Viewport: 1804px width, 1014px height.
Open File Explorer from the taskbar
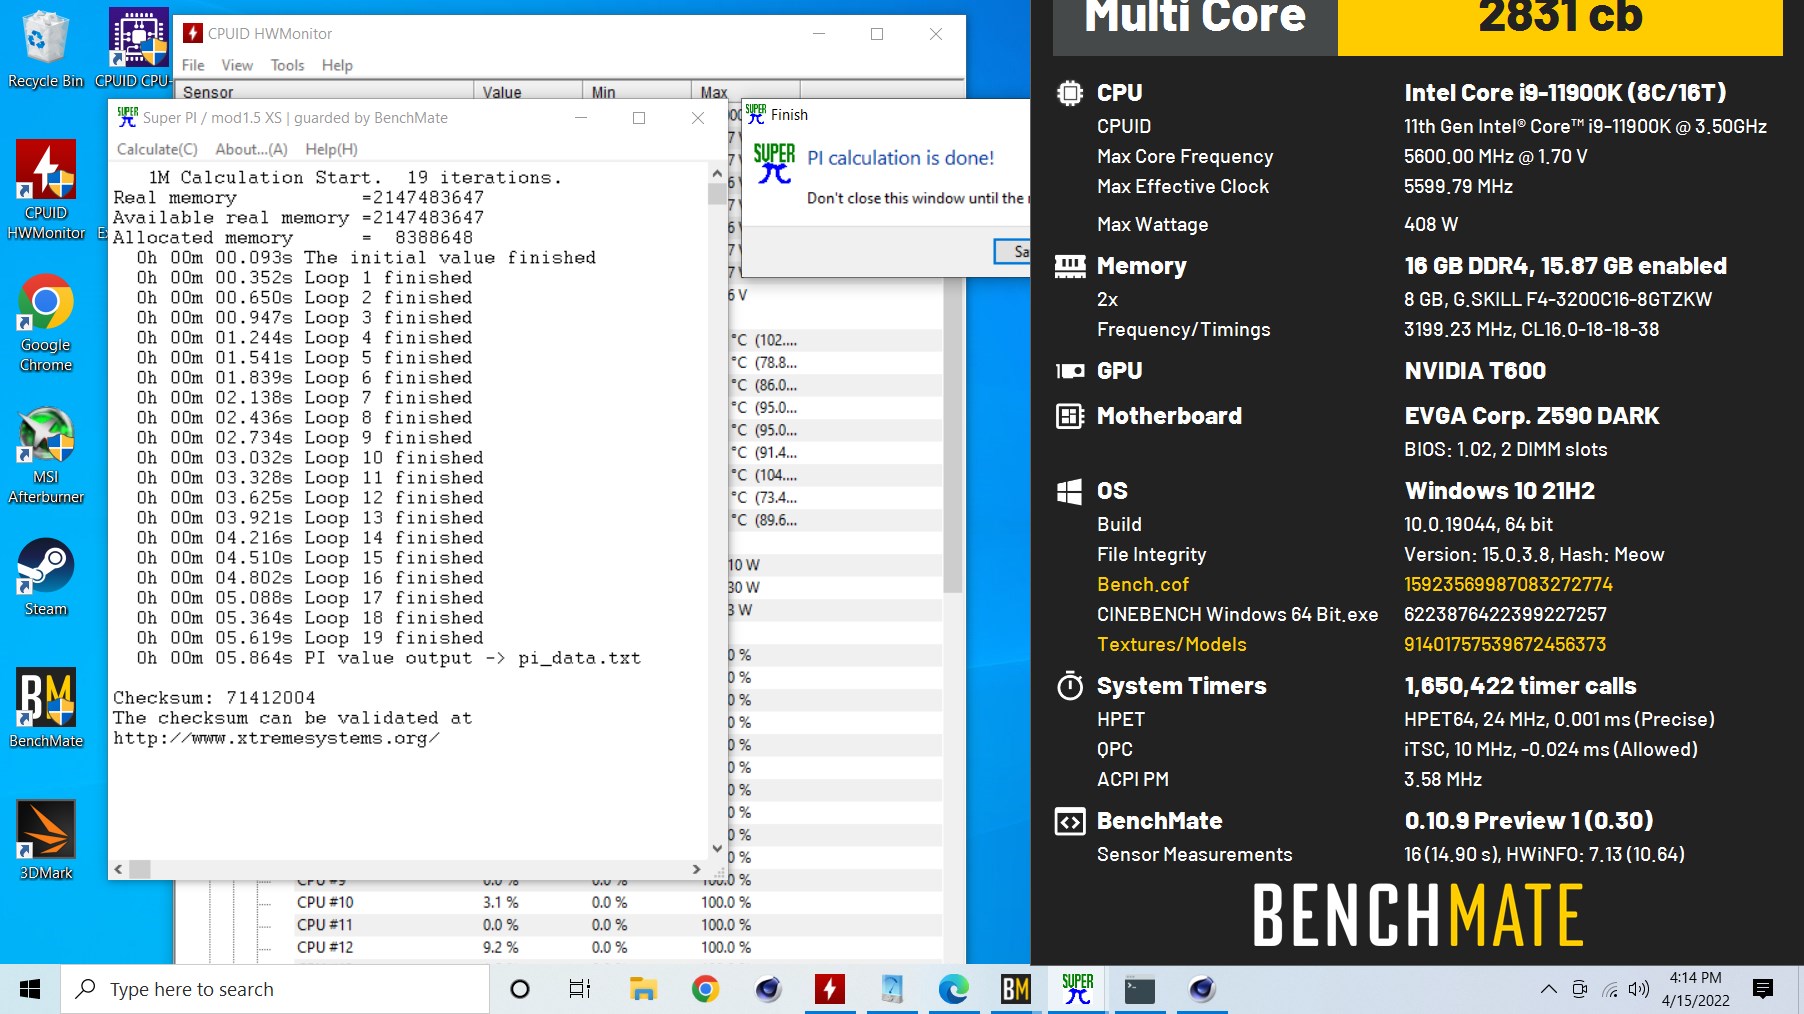(643, 989)
